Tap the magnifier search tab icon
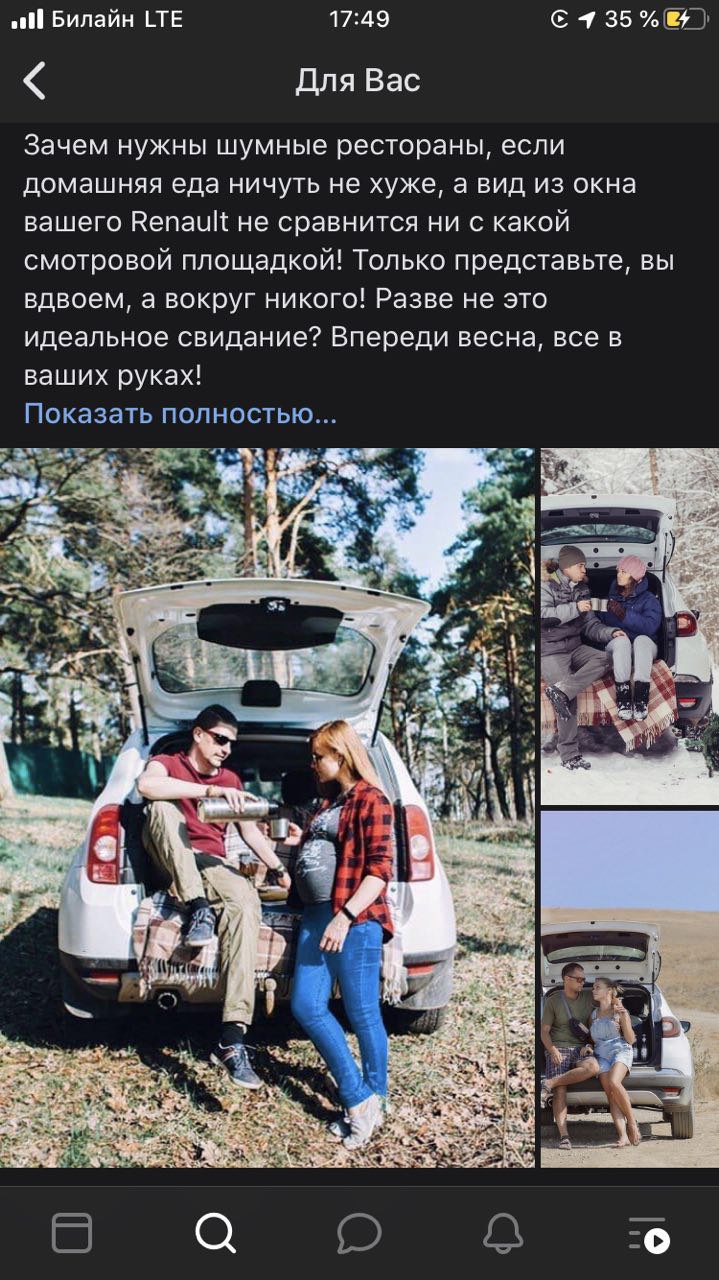Viewport: 719px width, 1280px height. pos(215,1233)
